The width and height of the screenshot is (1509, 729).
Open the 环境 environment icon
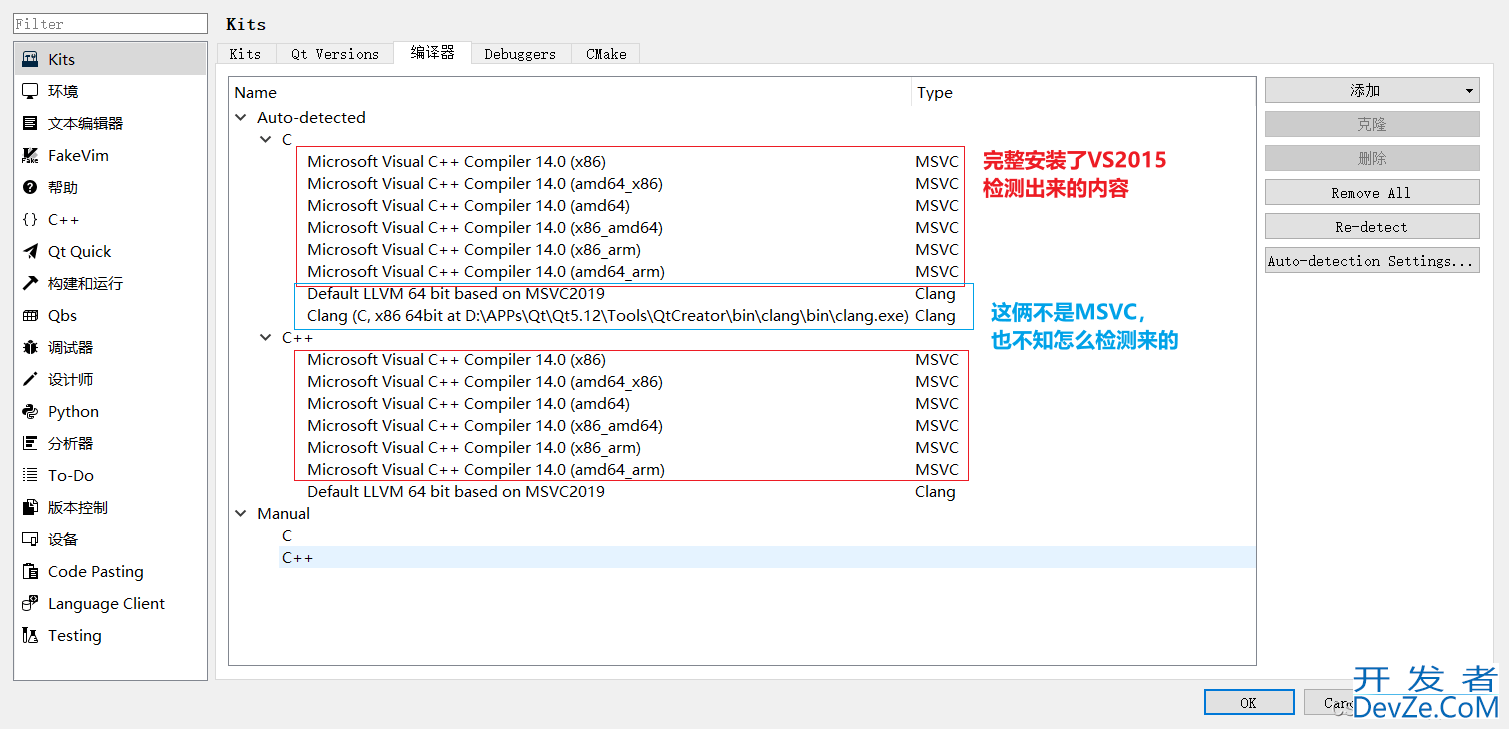[x=30, y=92]
